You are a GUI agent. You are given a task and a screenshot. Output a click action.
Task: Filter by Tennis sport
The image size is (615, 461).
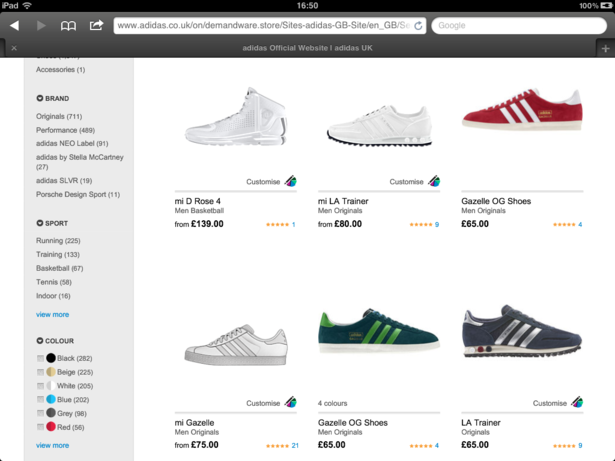click(x=54, y=282)
